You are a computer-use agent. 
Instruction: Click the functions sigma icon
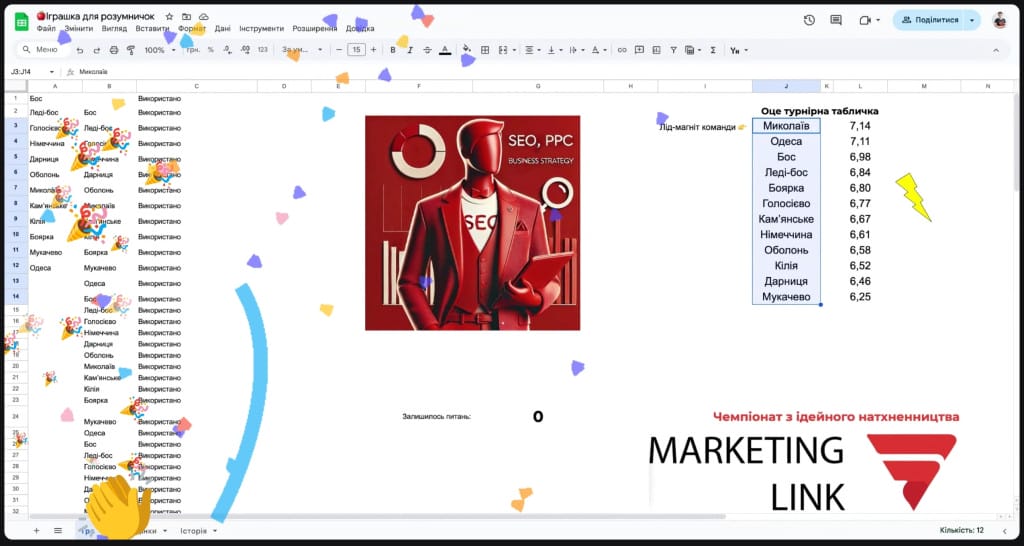(x=712, y=50)
